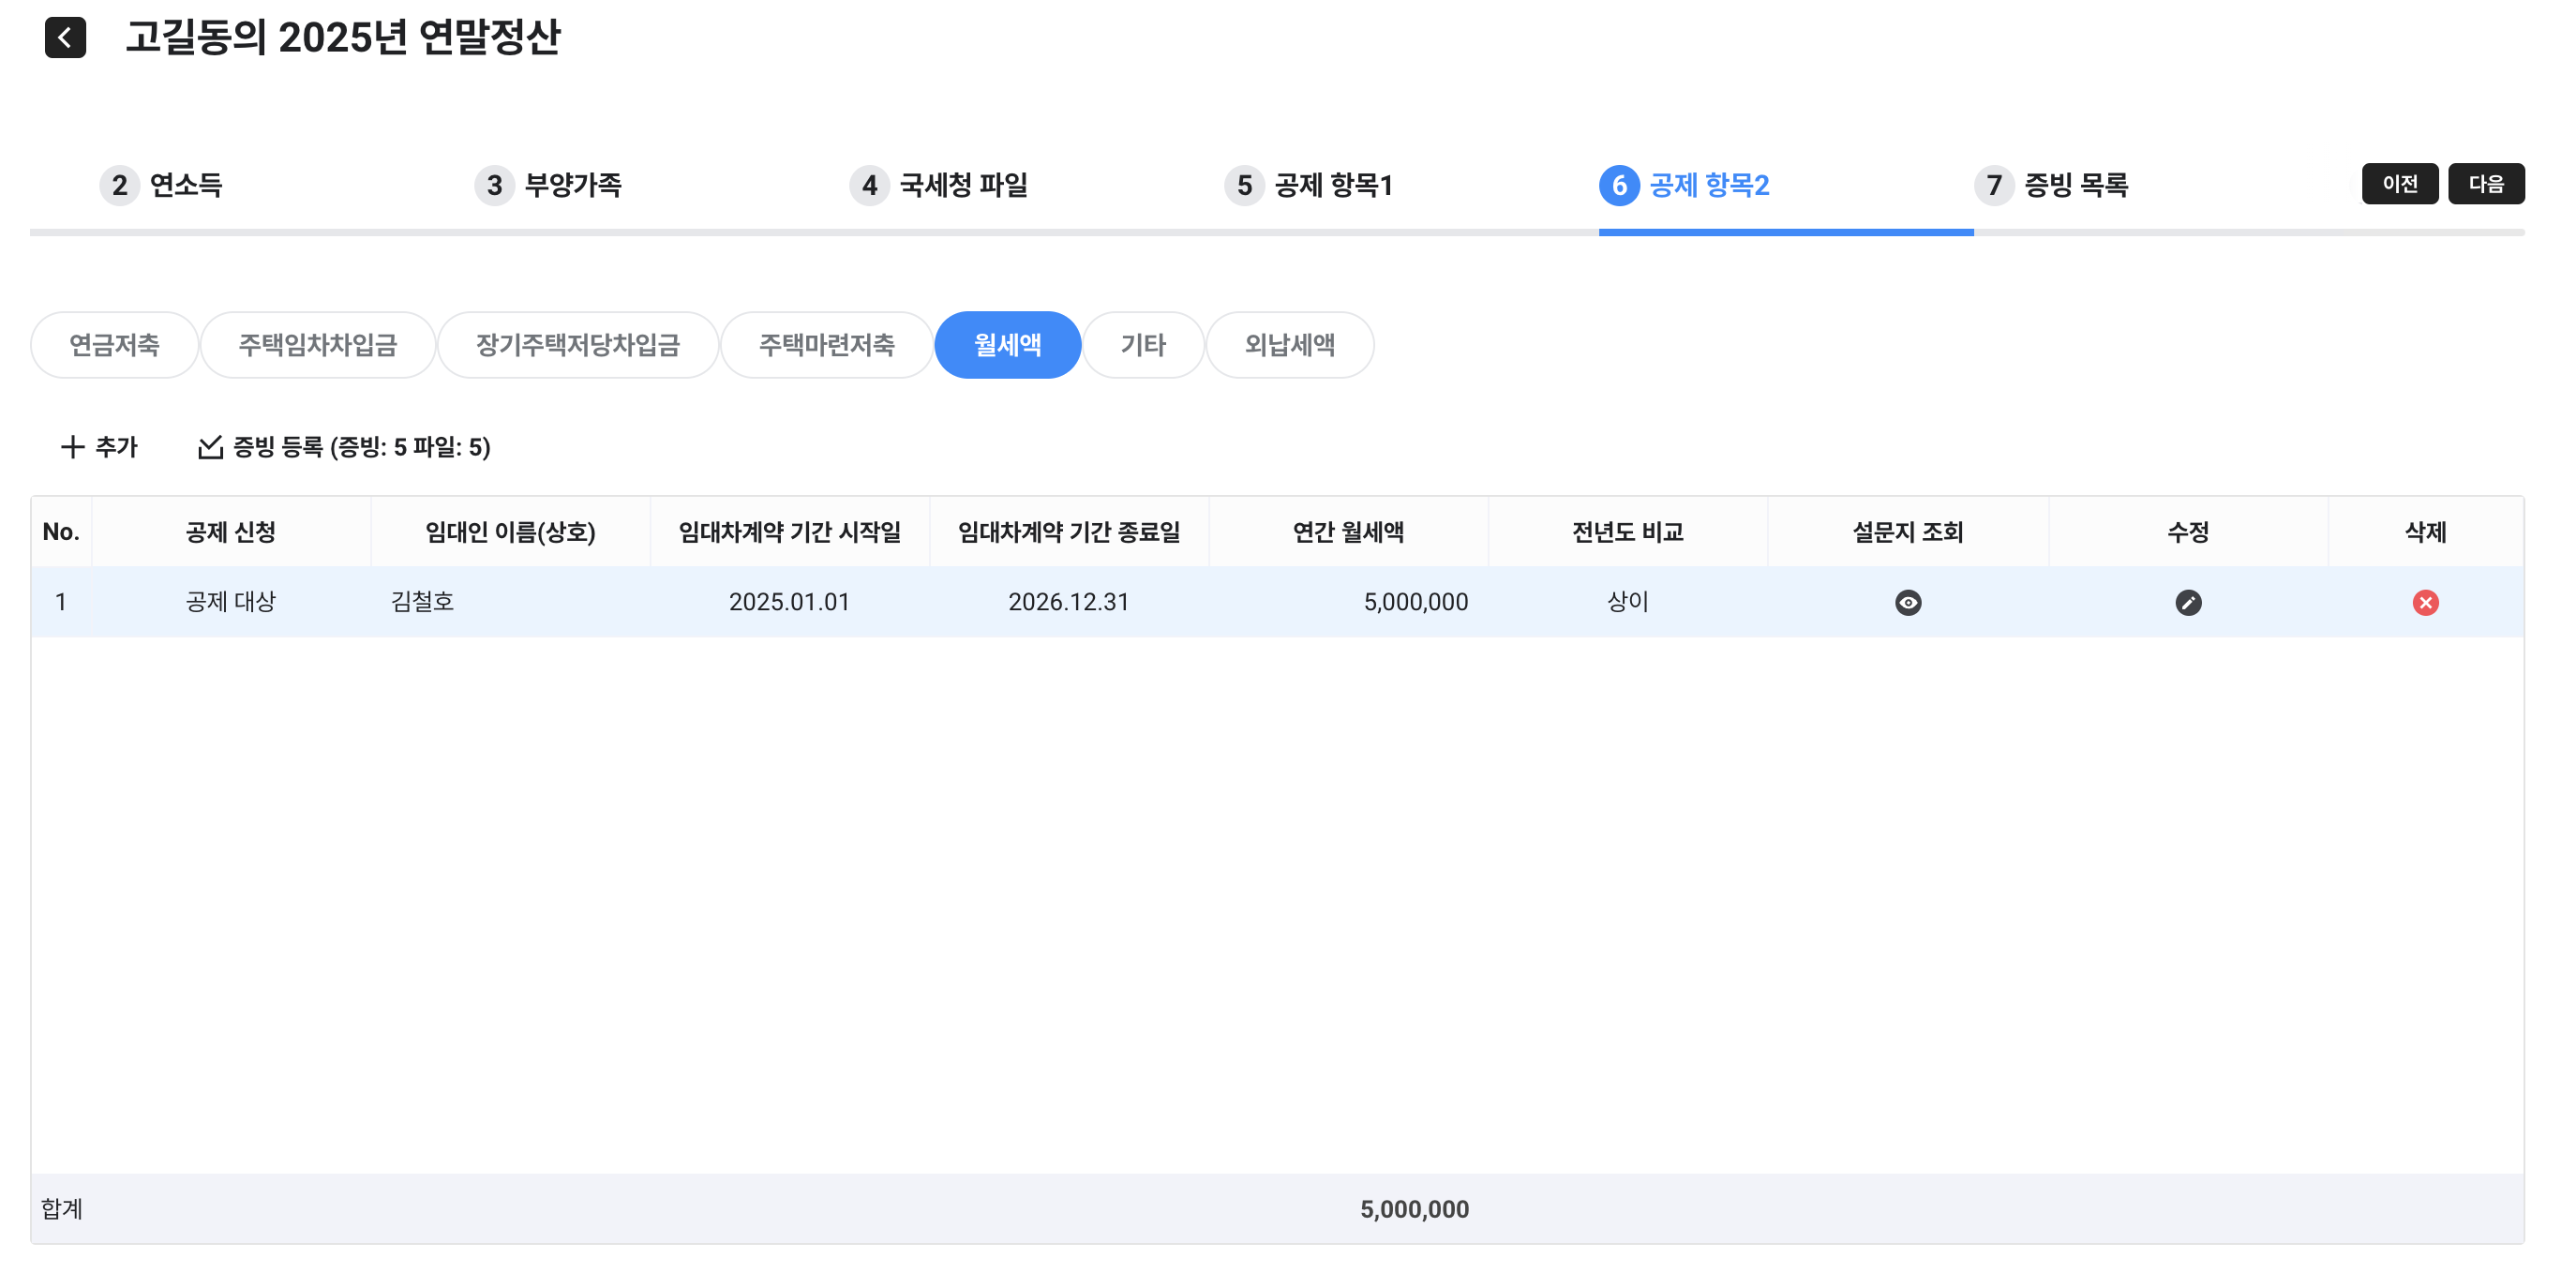Select the 김철호 table row
Viewport: 2576px width, 1288px height.
[x=422, y=602]
